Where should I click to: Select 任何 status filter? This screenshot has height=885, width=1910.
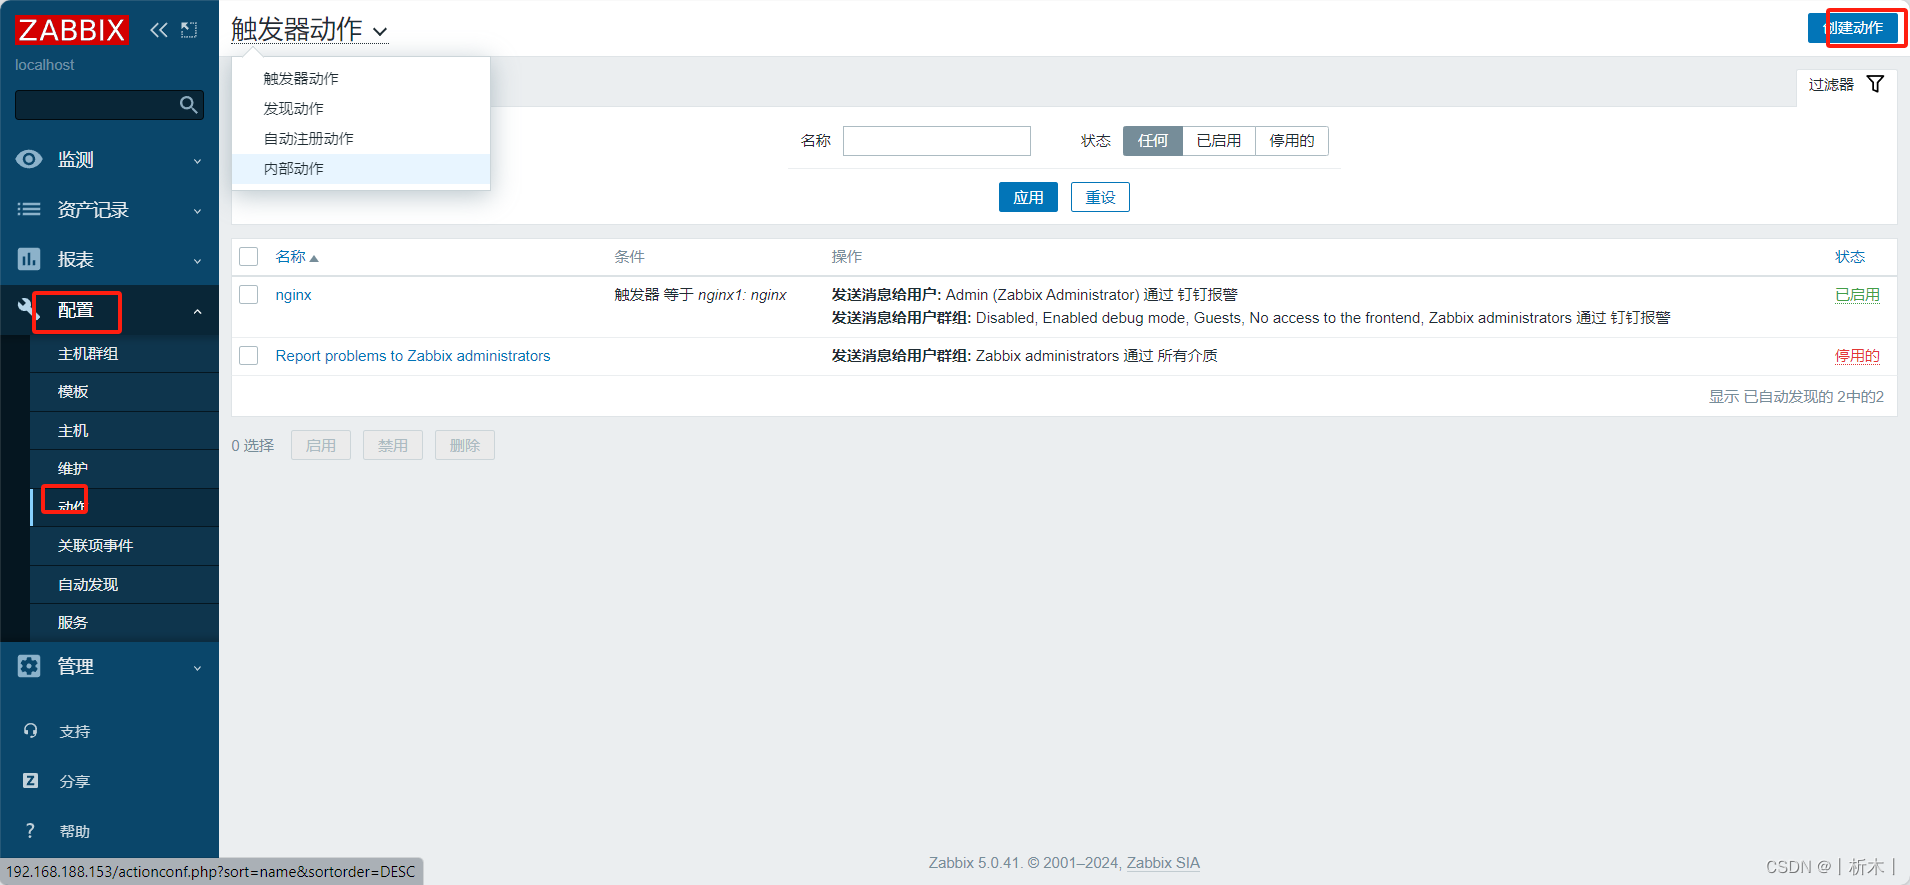tap(1153, 141)
